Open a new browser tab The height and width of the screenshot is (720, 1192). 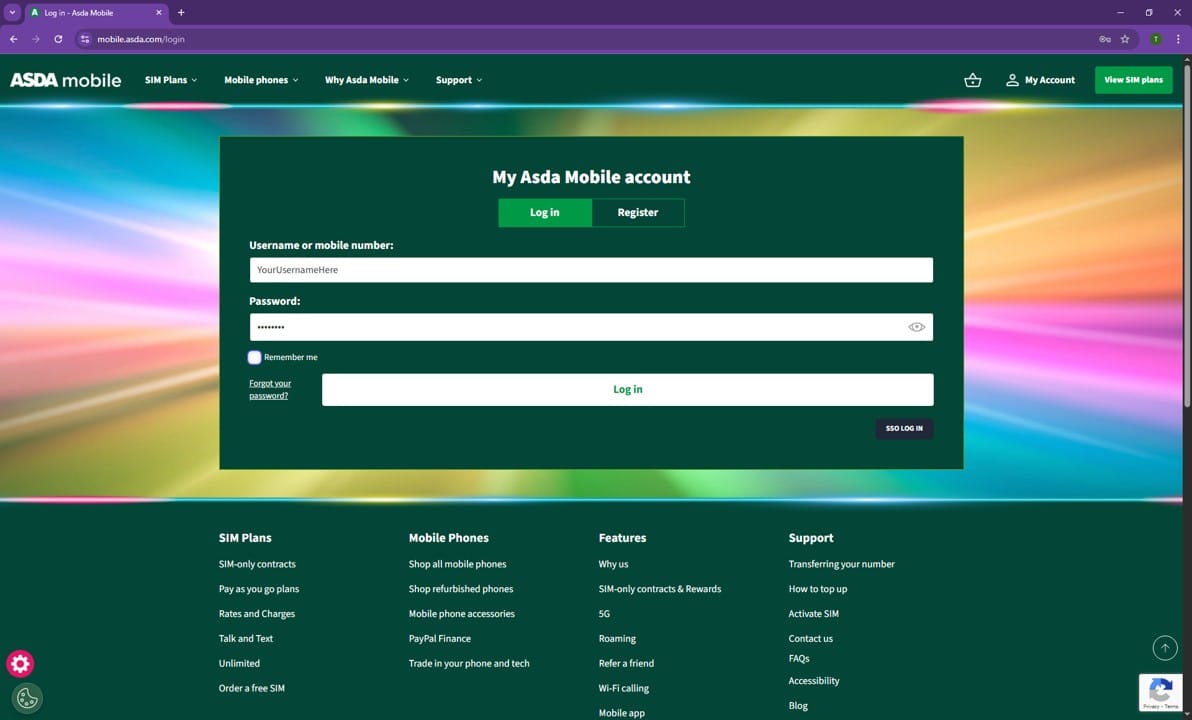(x=181, y=12)
